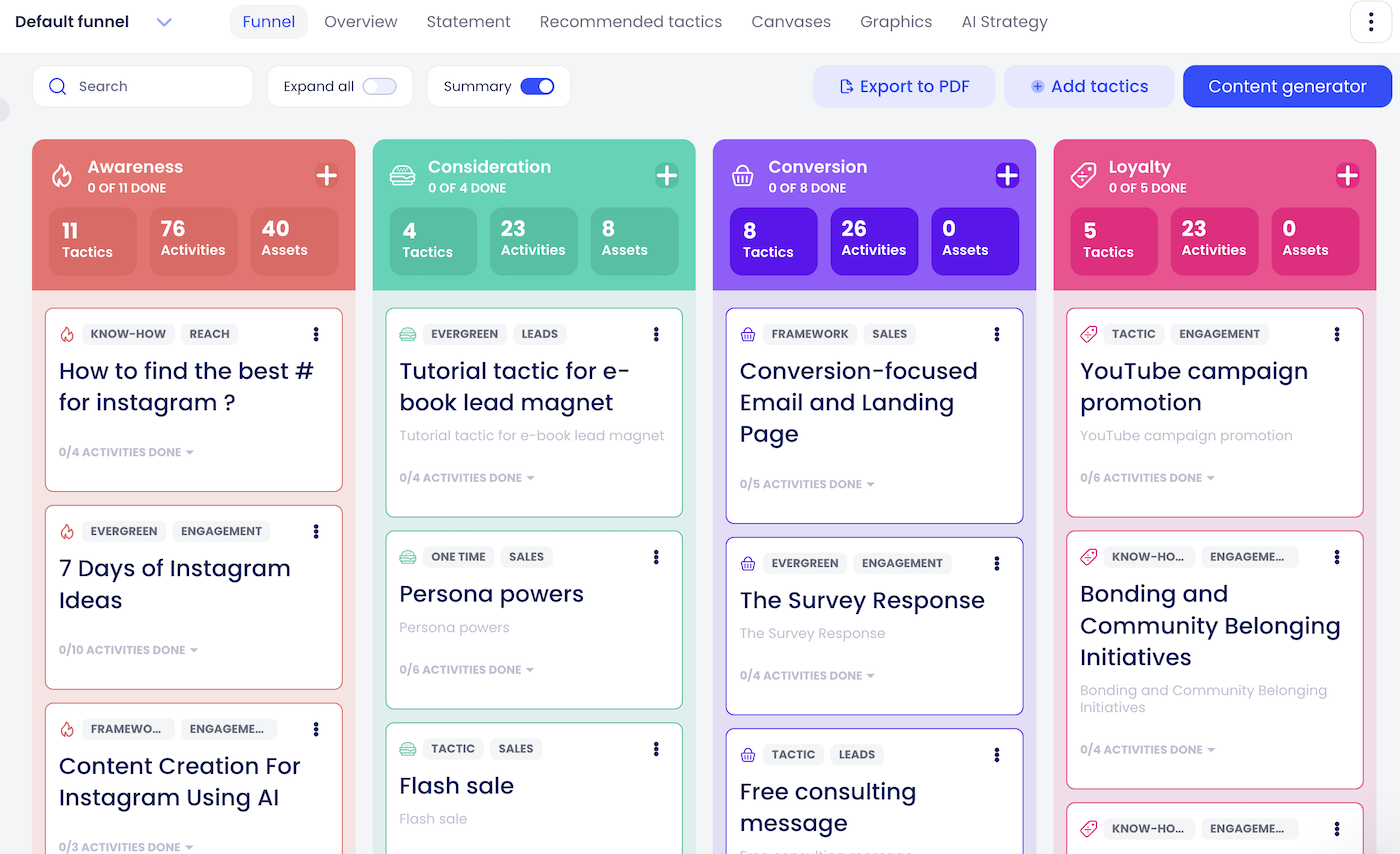Enable the Expand all toggle
The width and height of the screenshot is (1400, 854).
pyautogui.click(x=380, y=86)
